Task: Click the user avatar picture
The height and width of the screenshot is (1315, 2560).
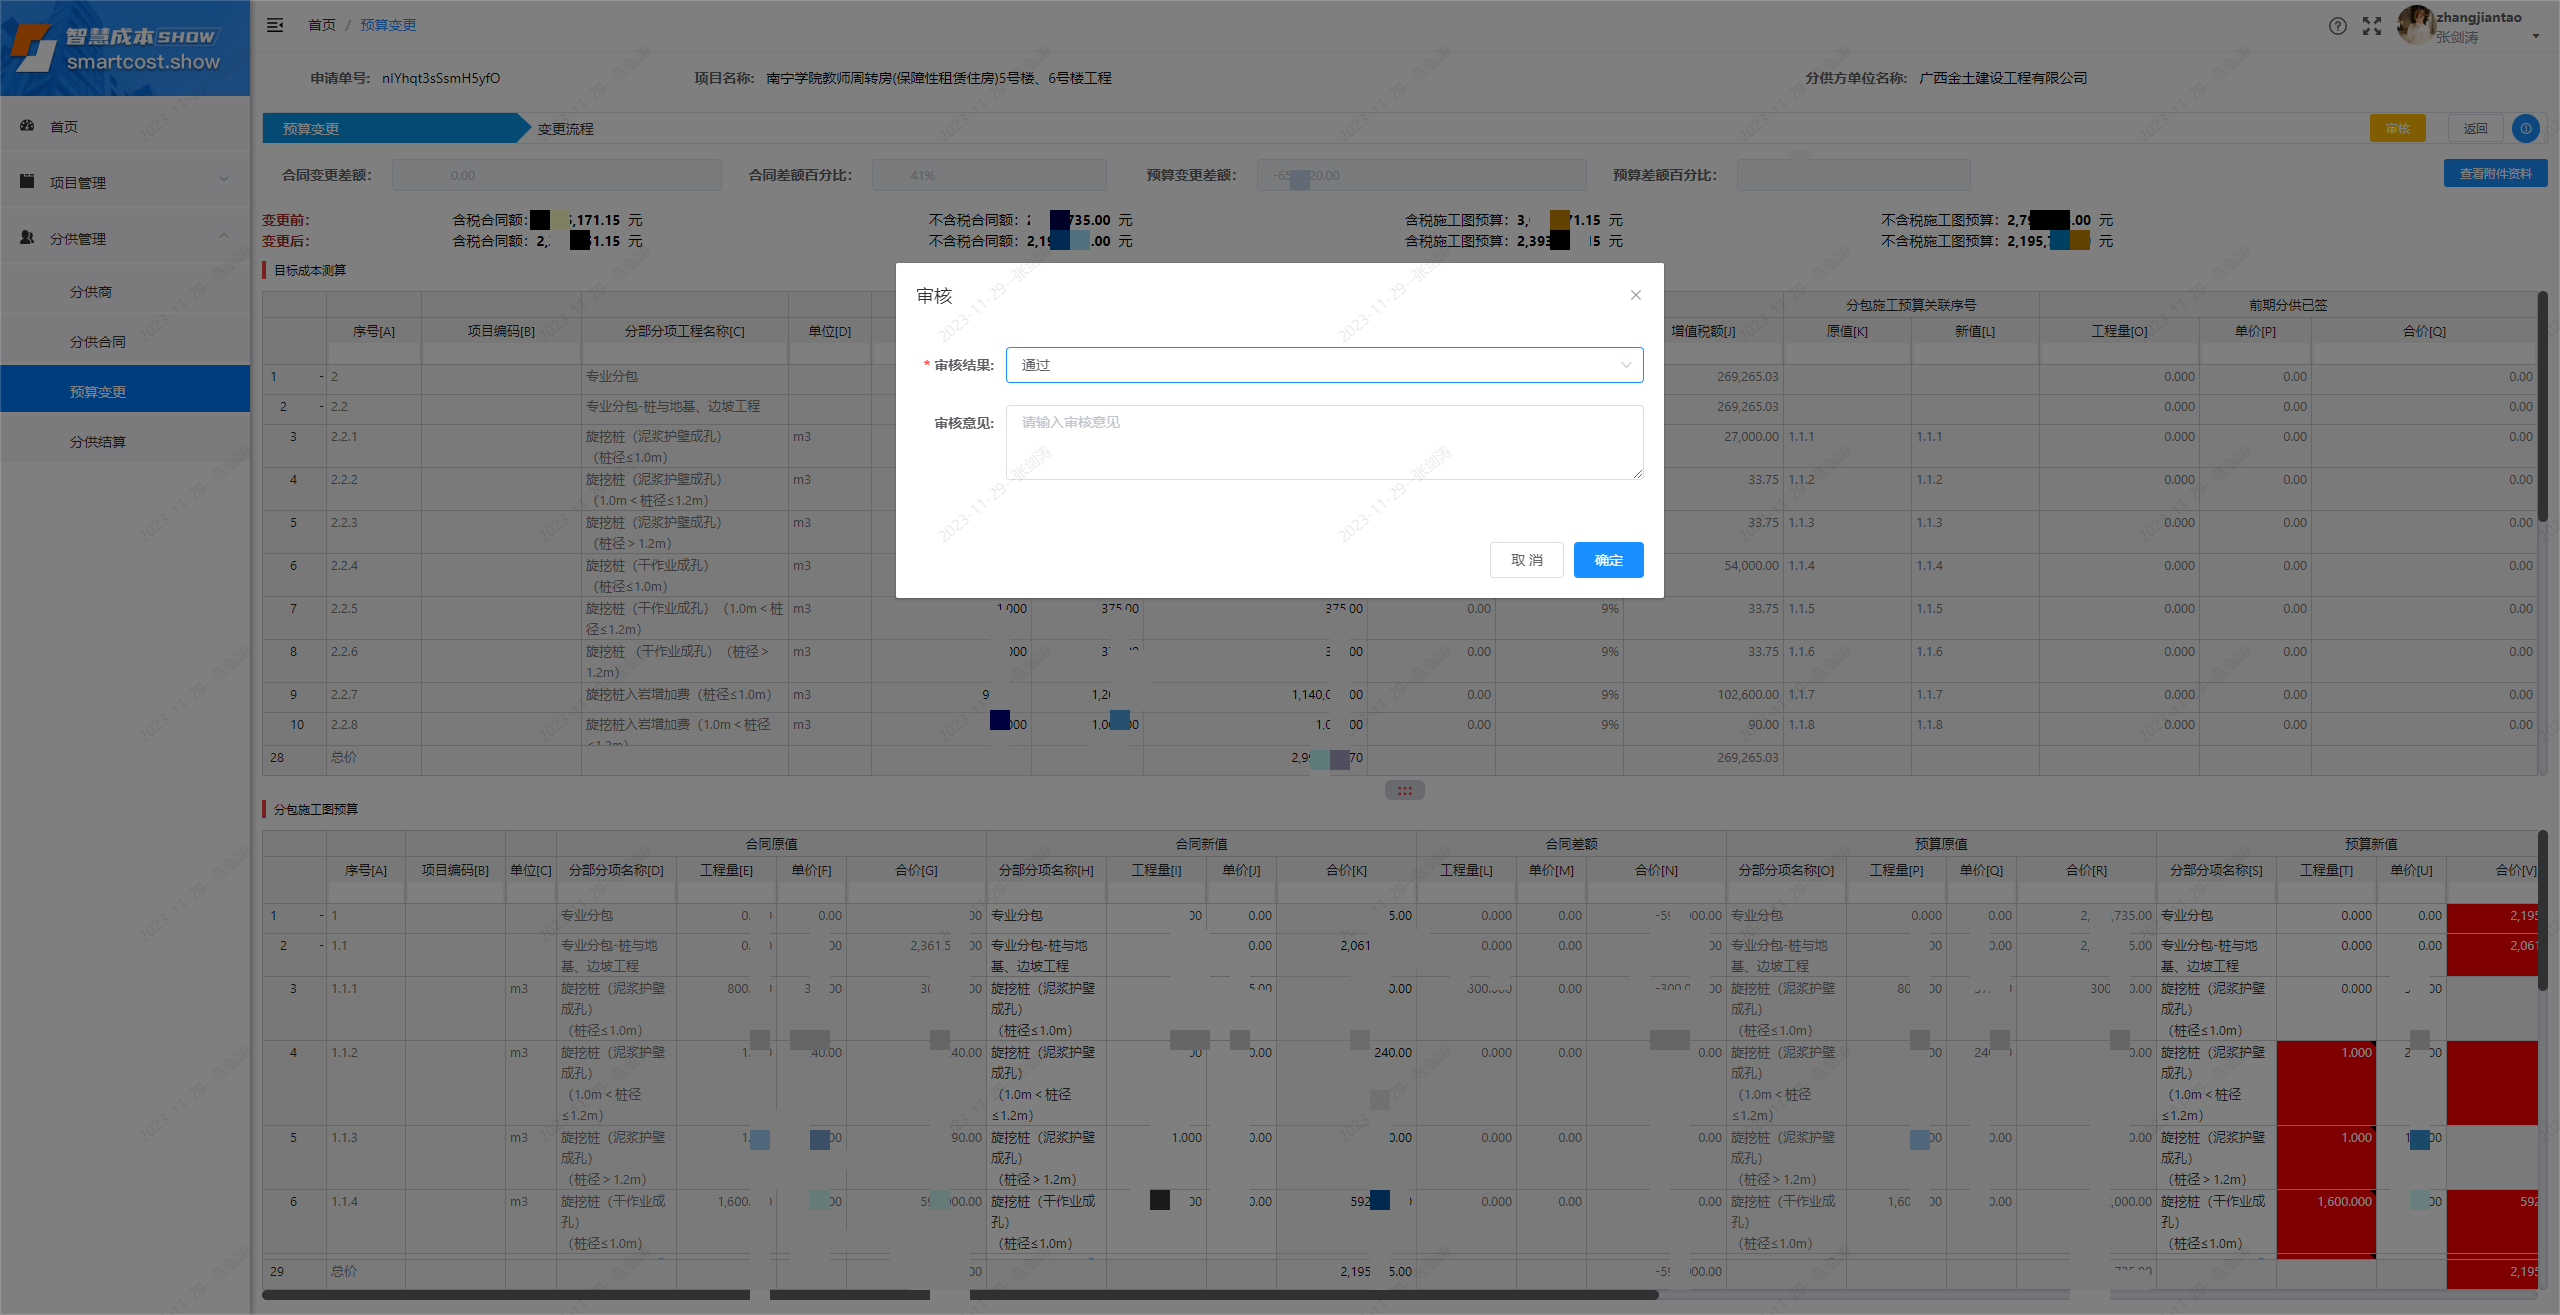Action: [2415, 25]
